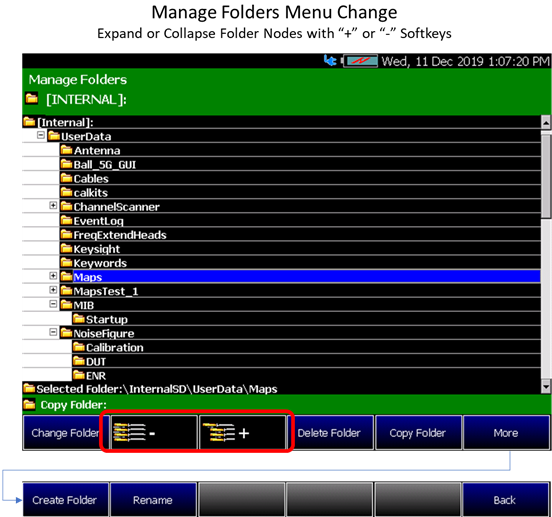Click the folder icon of [Internal]: root
This screenshot has width=552, height=517.
click(29, 122)
